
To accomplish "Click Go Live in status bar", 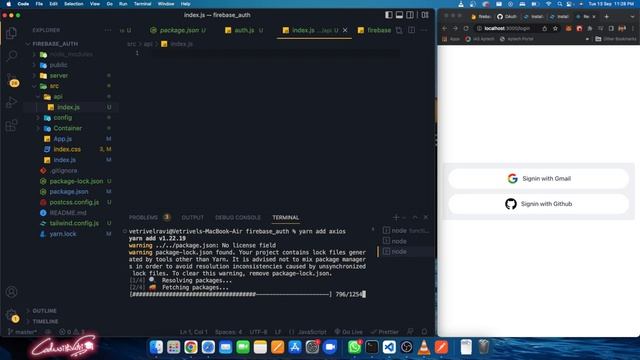I will point(349,332).
